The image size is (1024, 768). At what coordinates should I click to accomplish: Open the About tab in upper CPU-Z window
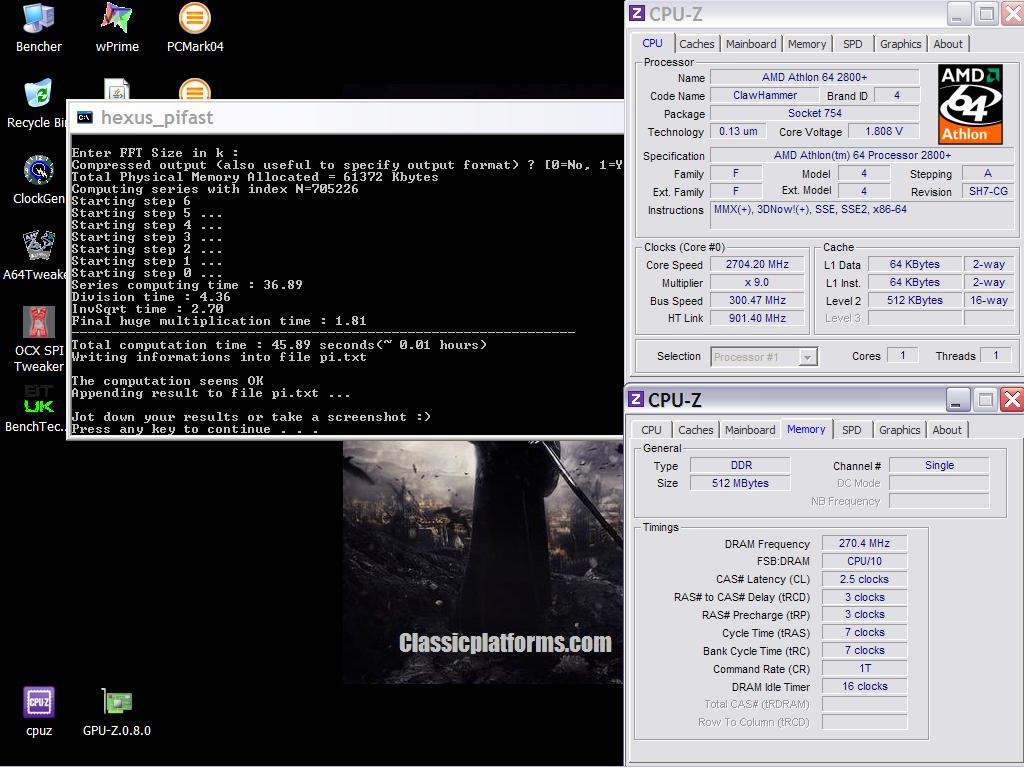coord(948,44)
